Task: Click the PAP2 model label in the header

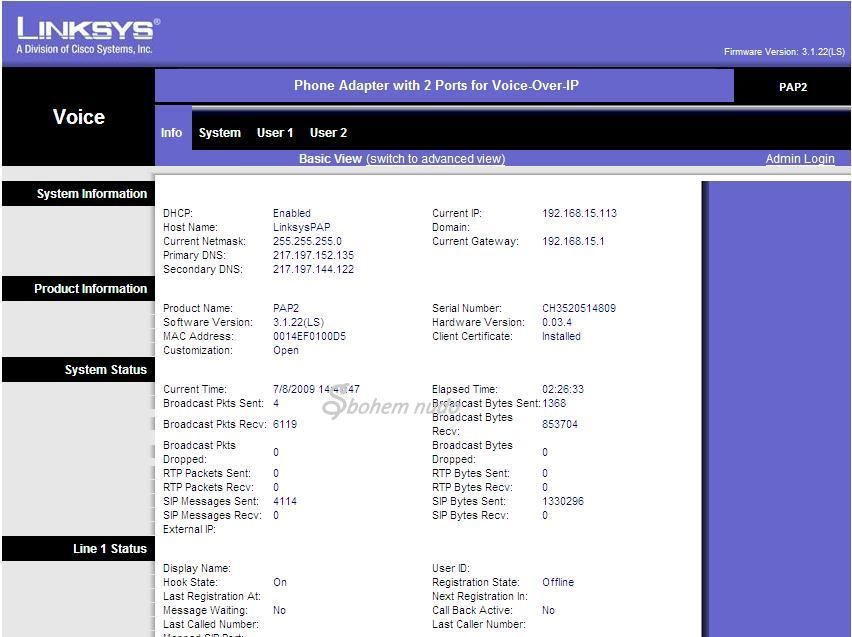Action: (x=792, y=87)
